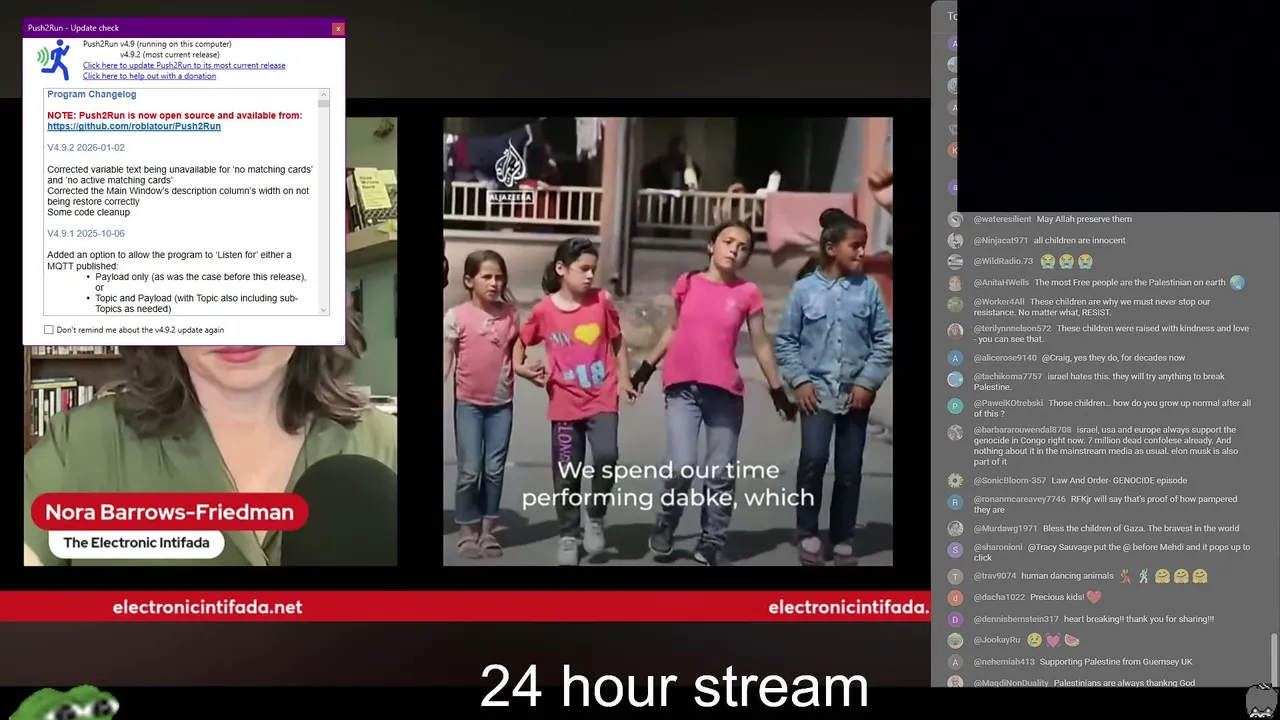Click the V4.9.1 2025-10-06 changelog heading
This screenshot has width=1280, height=720.
(86, 234)
